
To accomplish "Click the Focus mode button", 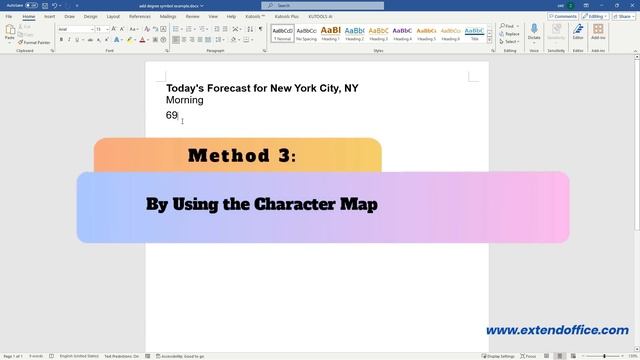I will [x=528, y=356].
